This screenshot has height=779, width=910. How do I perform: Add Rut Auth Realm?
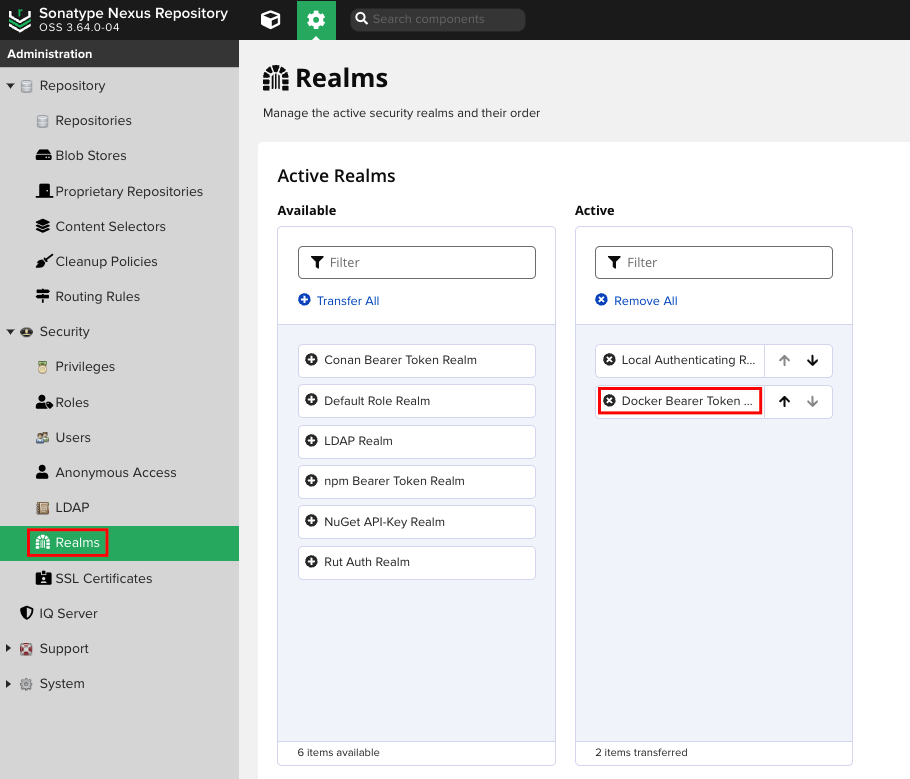coord(417,562)
